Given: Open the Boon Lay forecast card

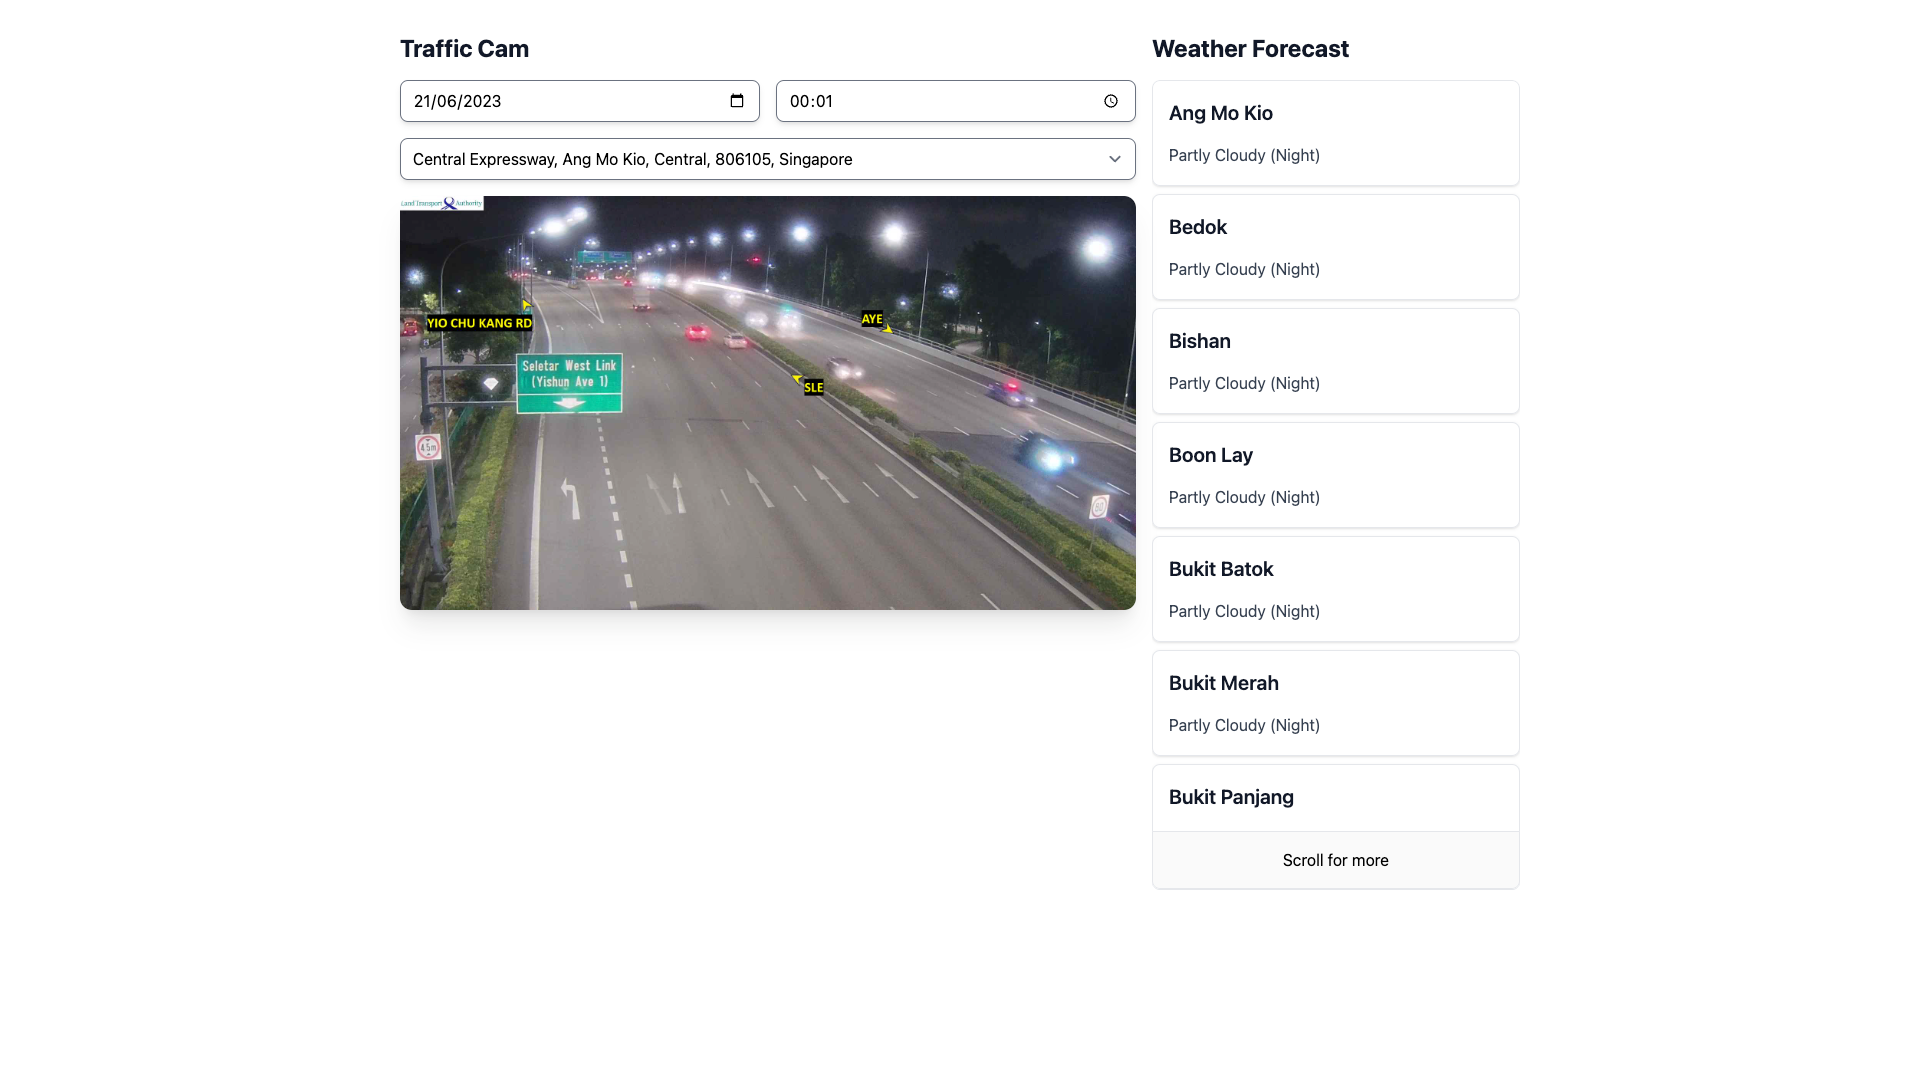Looking at the screenshot, I should 1335,475.
